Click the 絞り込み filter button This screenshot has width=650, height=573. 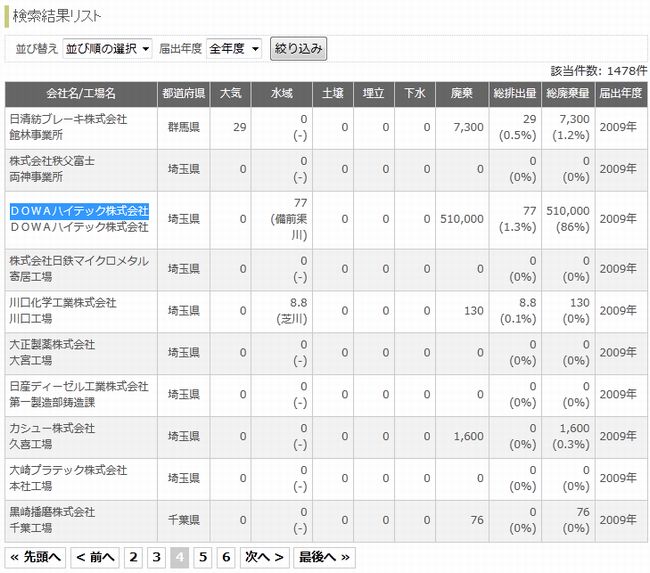click(x=298, y=49)
